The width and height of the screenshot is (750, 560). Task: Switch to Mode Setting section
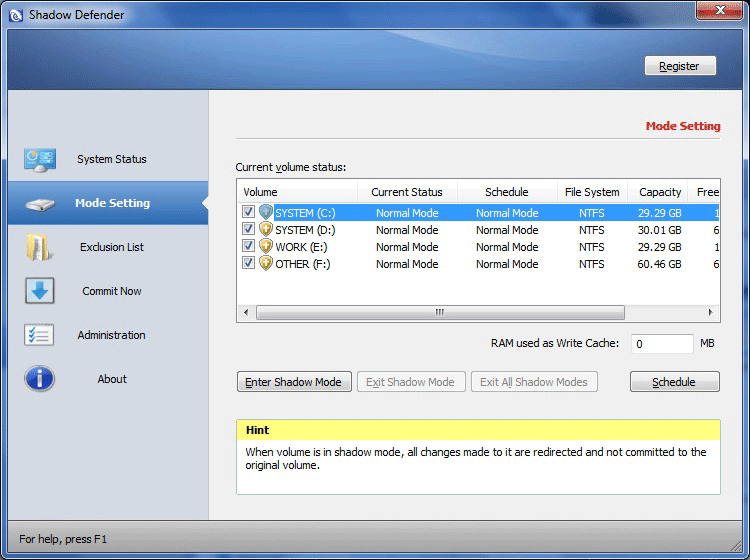(108, 203)
